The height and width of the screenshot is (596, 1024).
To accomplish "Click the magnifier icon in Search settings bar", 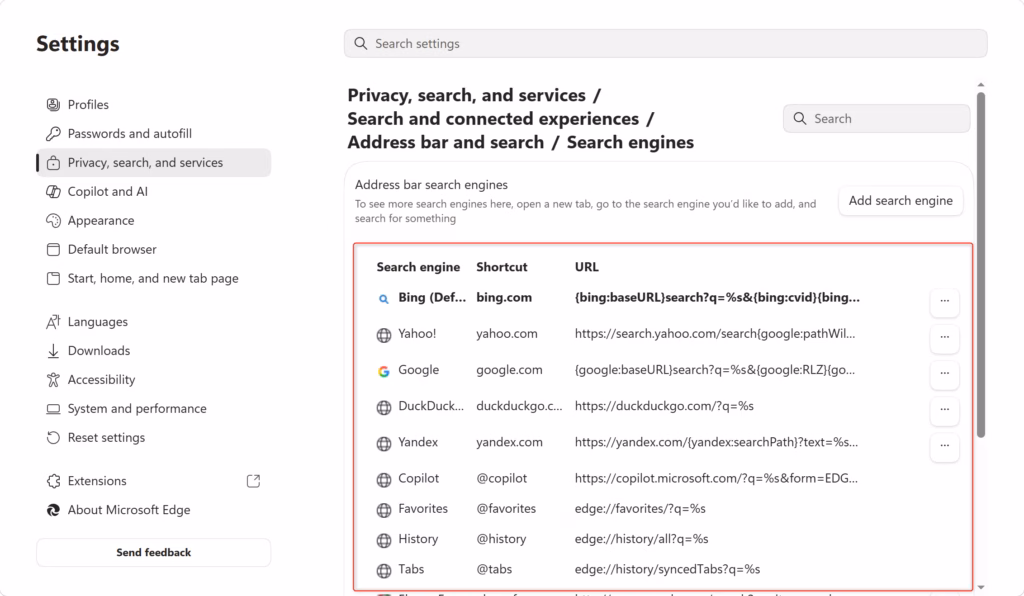I will 360,43.
